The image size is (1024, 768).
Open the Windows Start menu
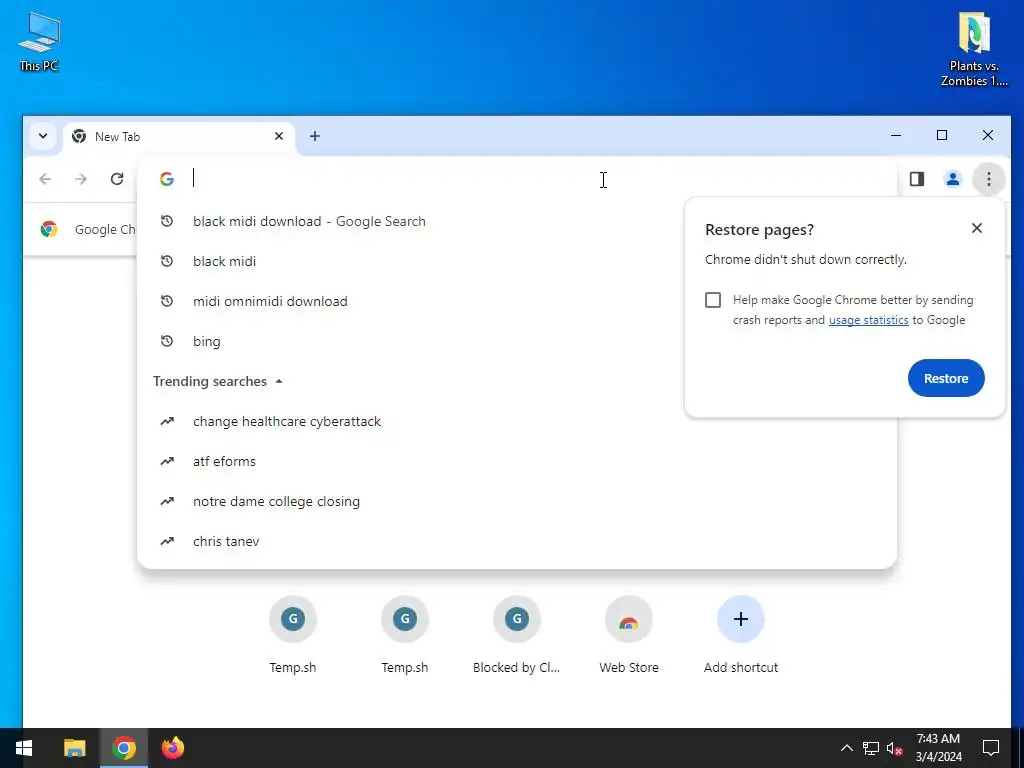[24, 748]
